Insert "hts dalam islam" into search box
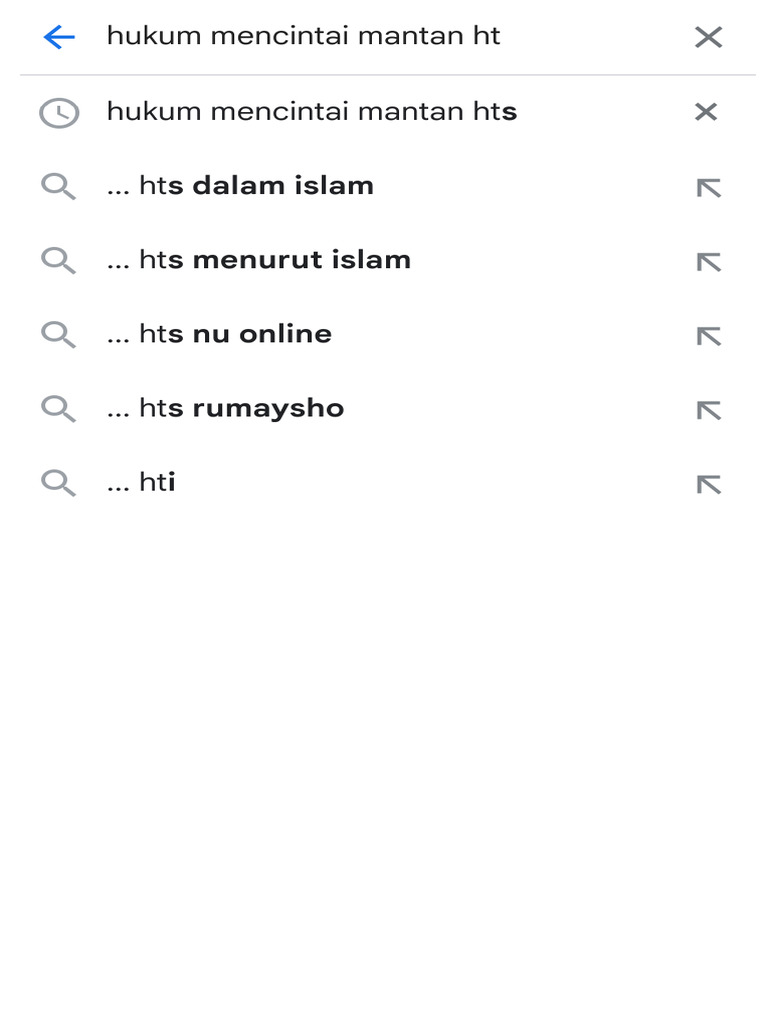768x1024 pixels. 708,187
